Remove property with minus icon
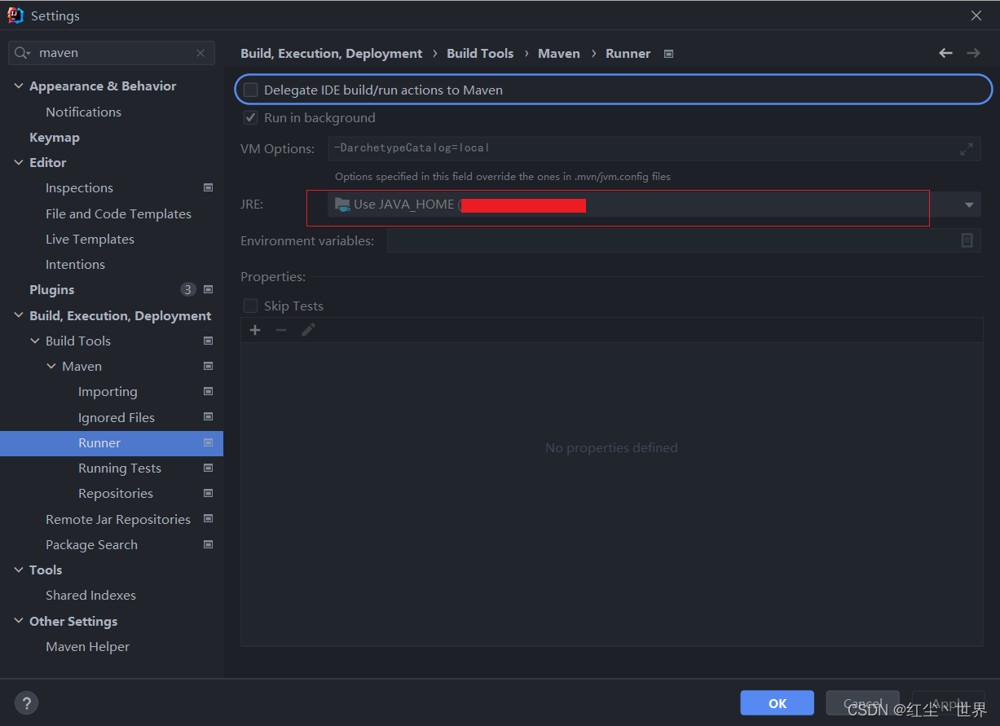The width and height of the screenshot is (1000, 726). [x=281, y=330]
